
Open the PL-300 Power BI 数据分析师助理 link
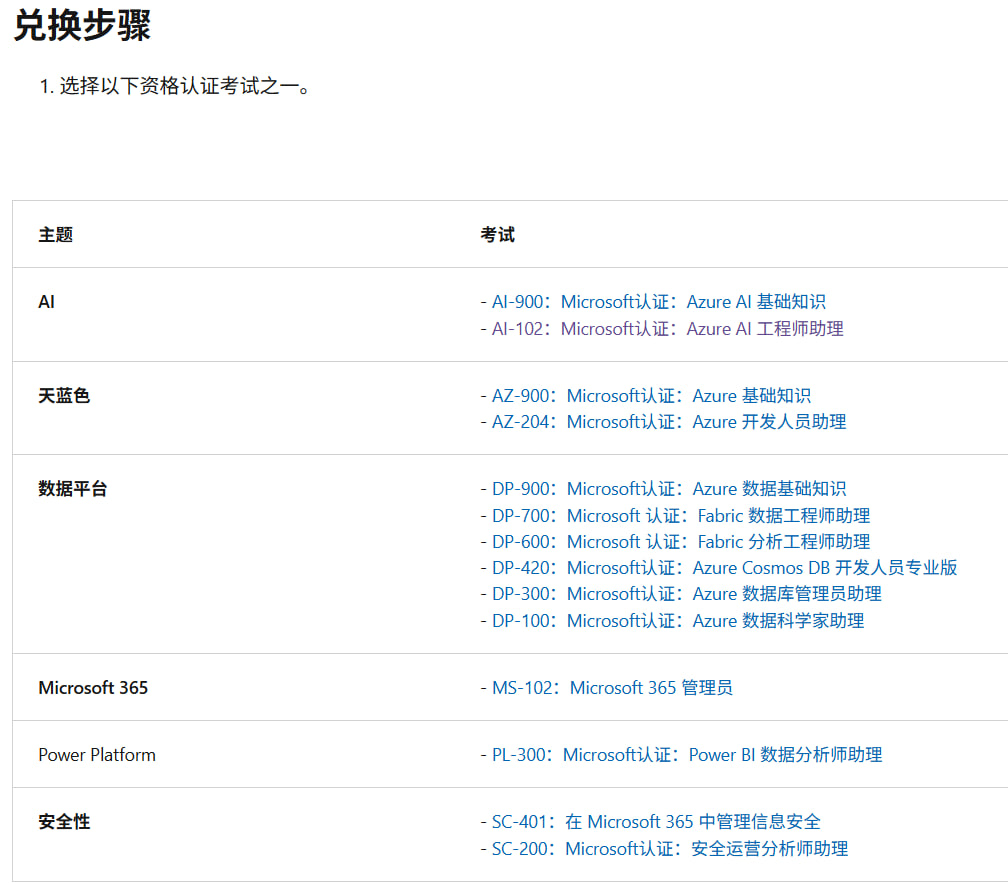pos(686,755)
